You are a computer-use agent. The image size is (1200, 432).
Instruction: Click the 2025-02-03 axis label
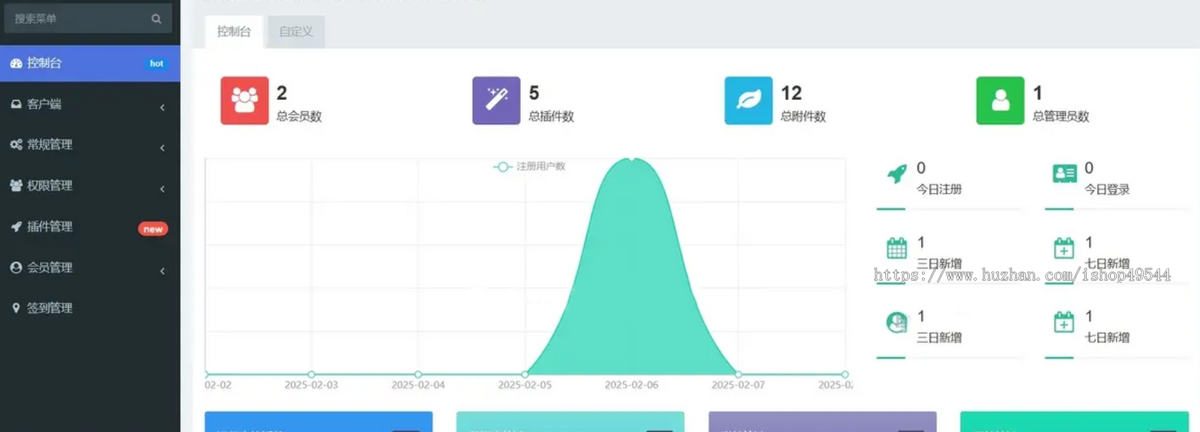coord(311,384)
